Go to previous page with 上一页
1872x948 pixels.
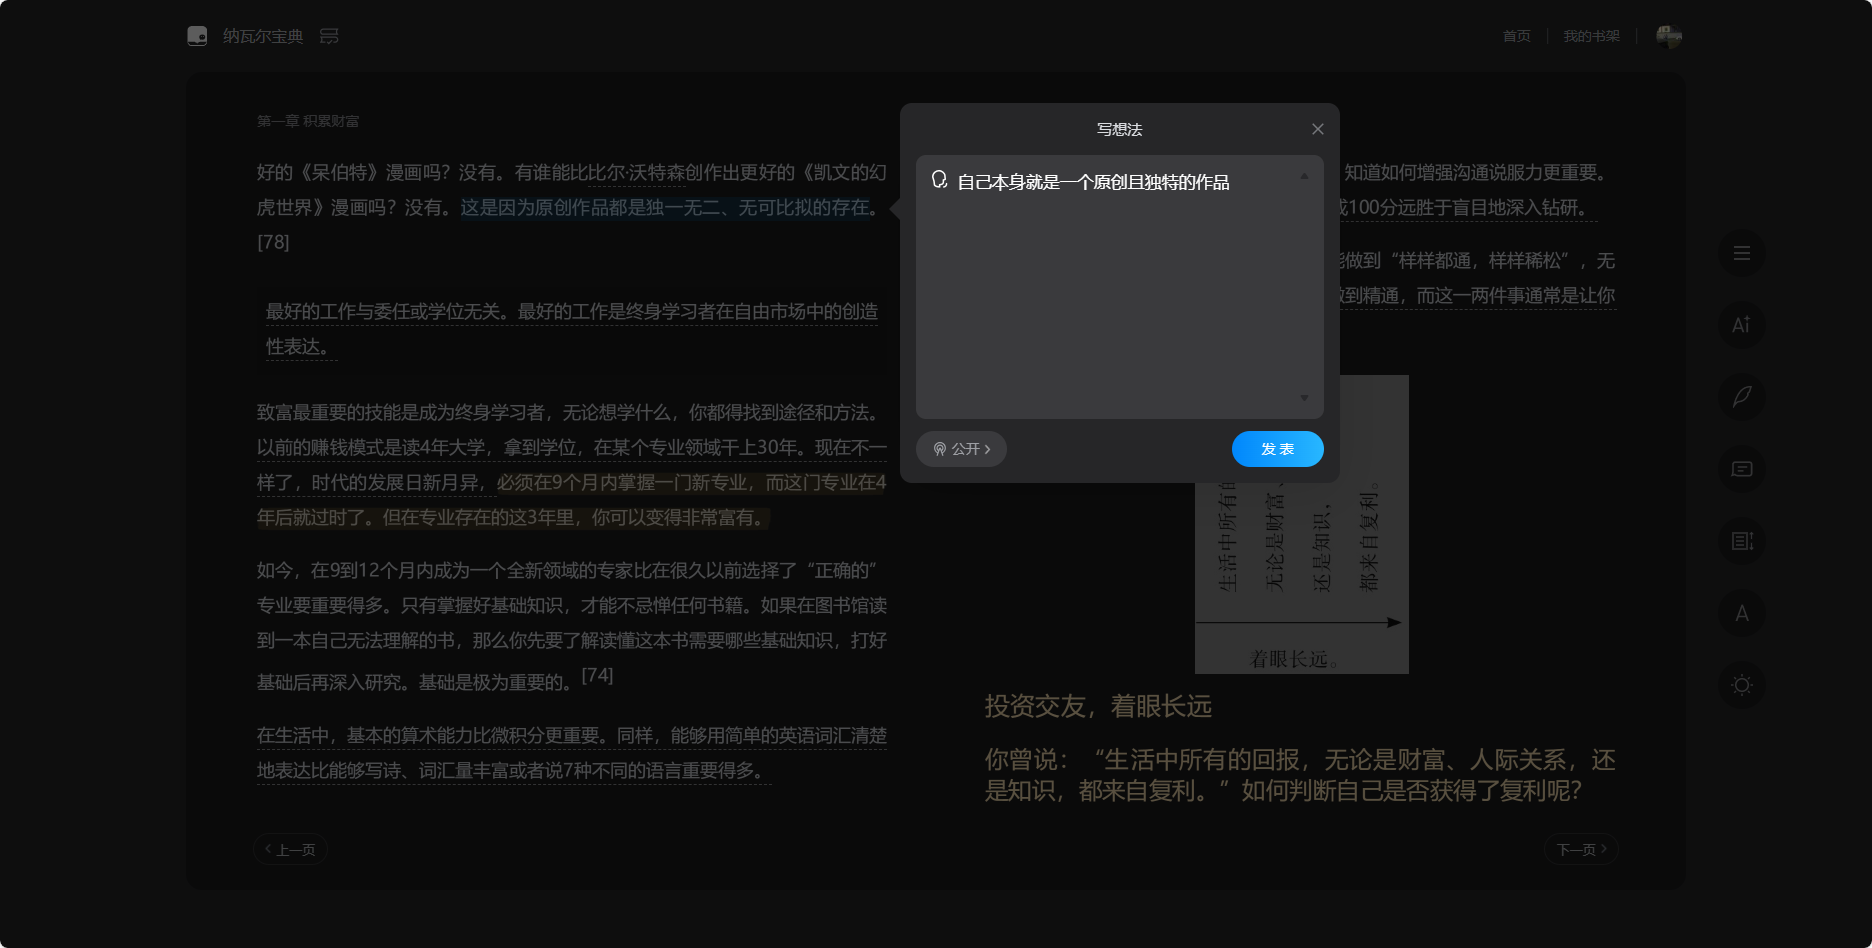point(290,849)
